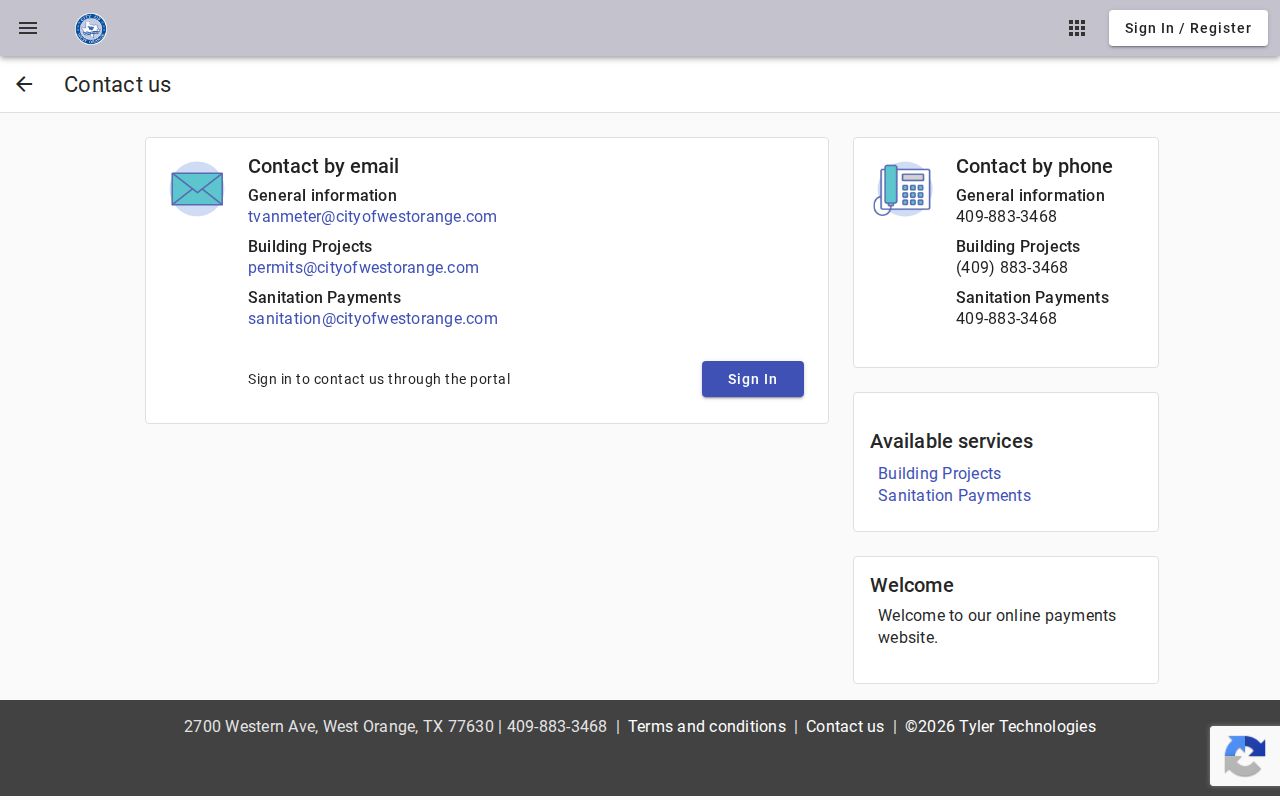Click the General information label under email
This screenshot has height=800, width=1280.
point(322,196)
